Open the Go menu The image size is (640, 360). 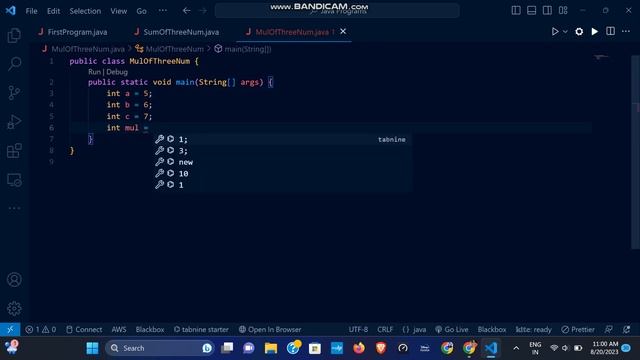click(x=142, y=11)
